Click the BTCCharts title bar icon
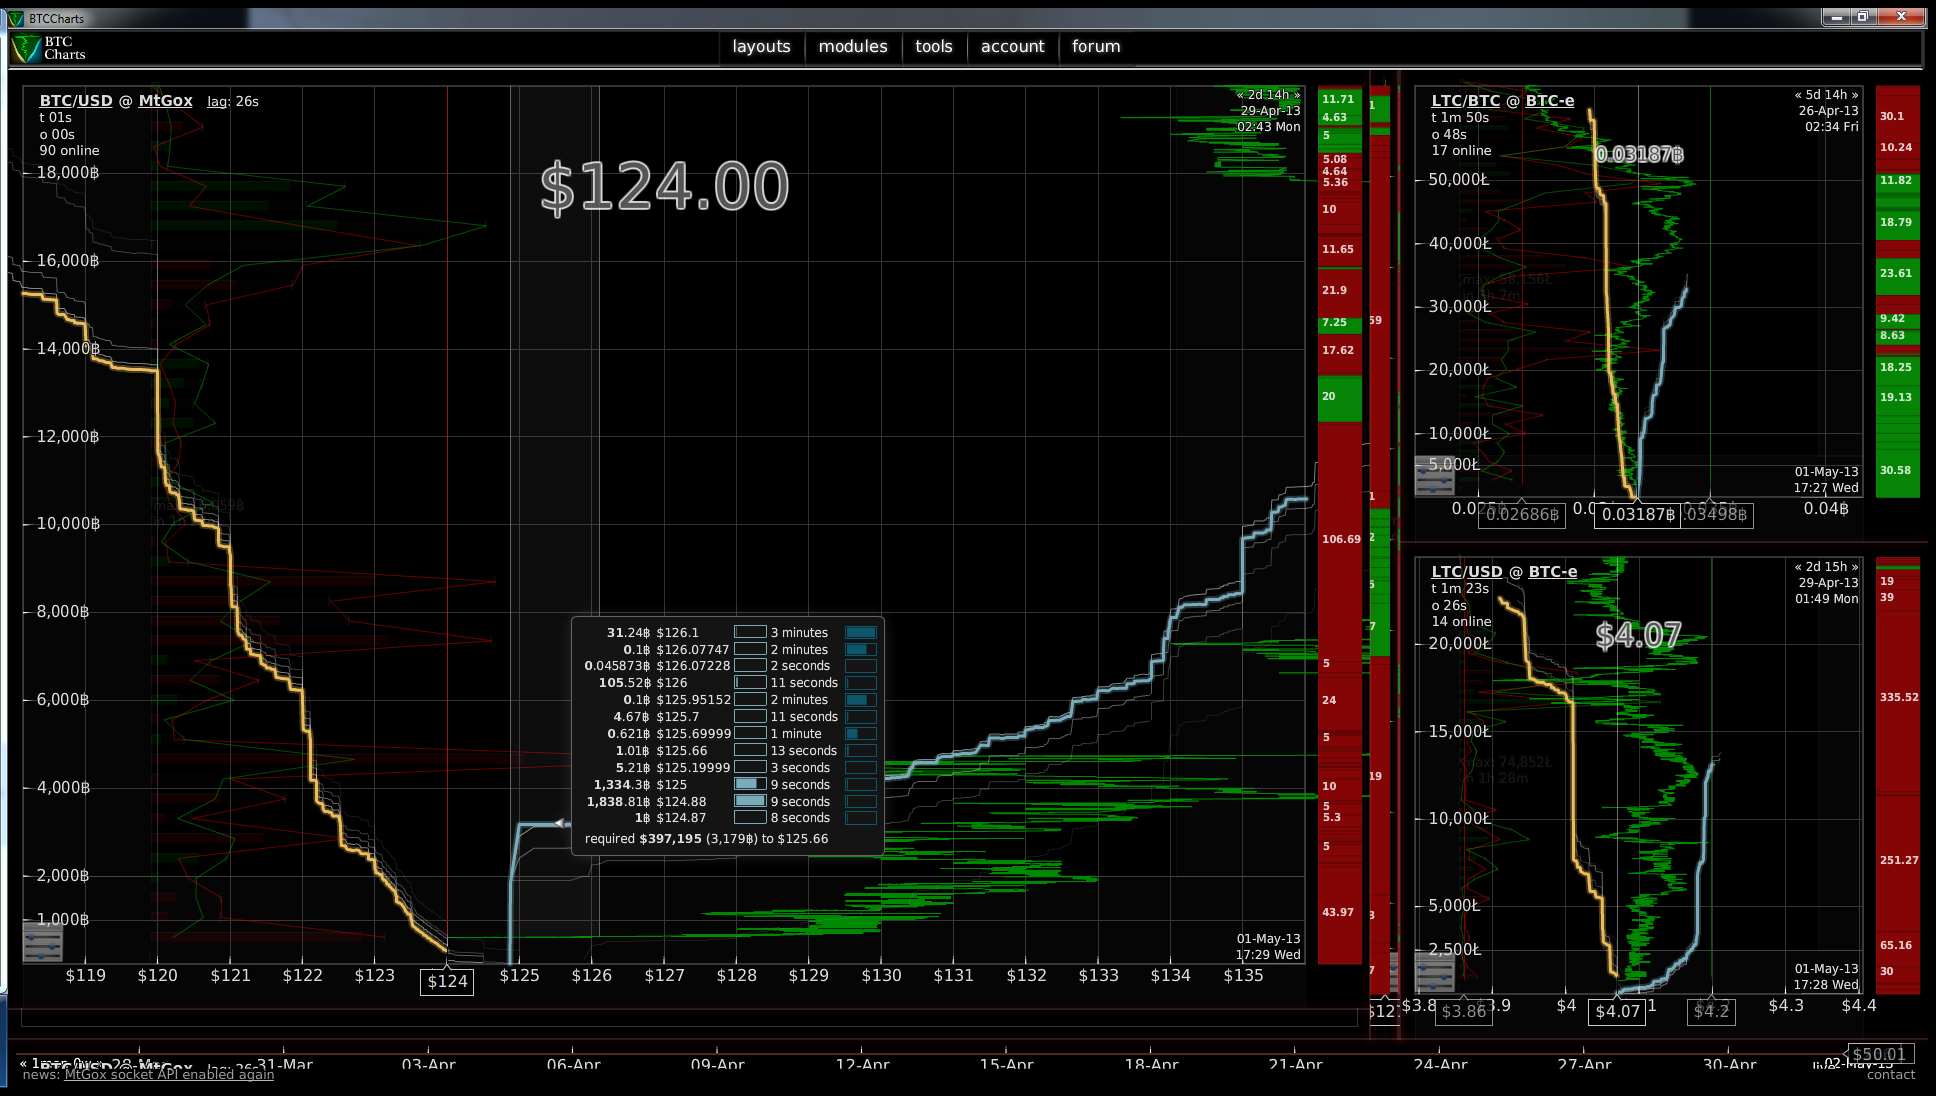The image size is (1936, 1096). click(x=15, y=18)
